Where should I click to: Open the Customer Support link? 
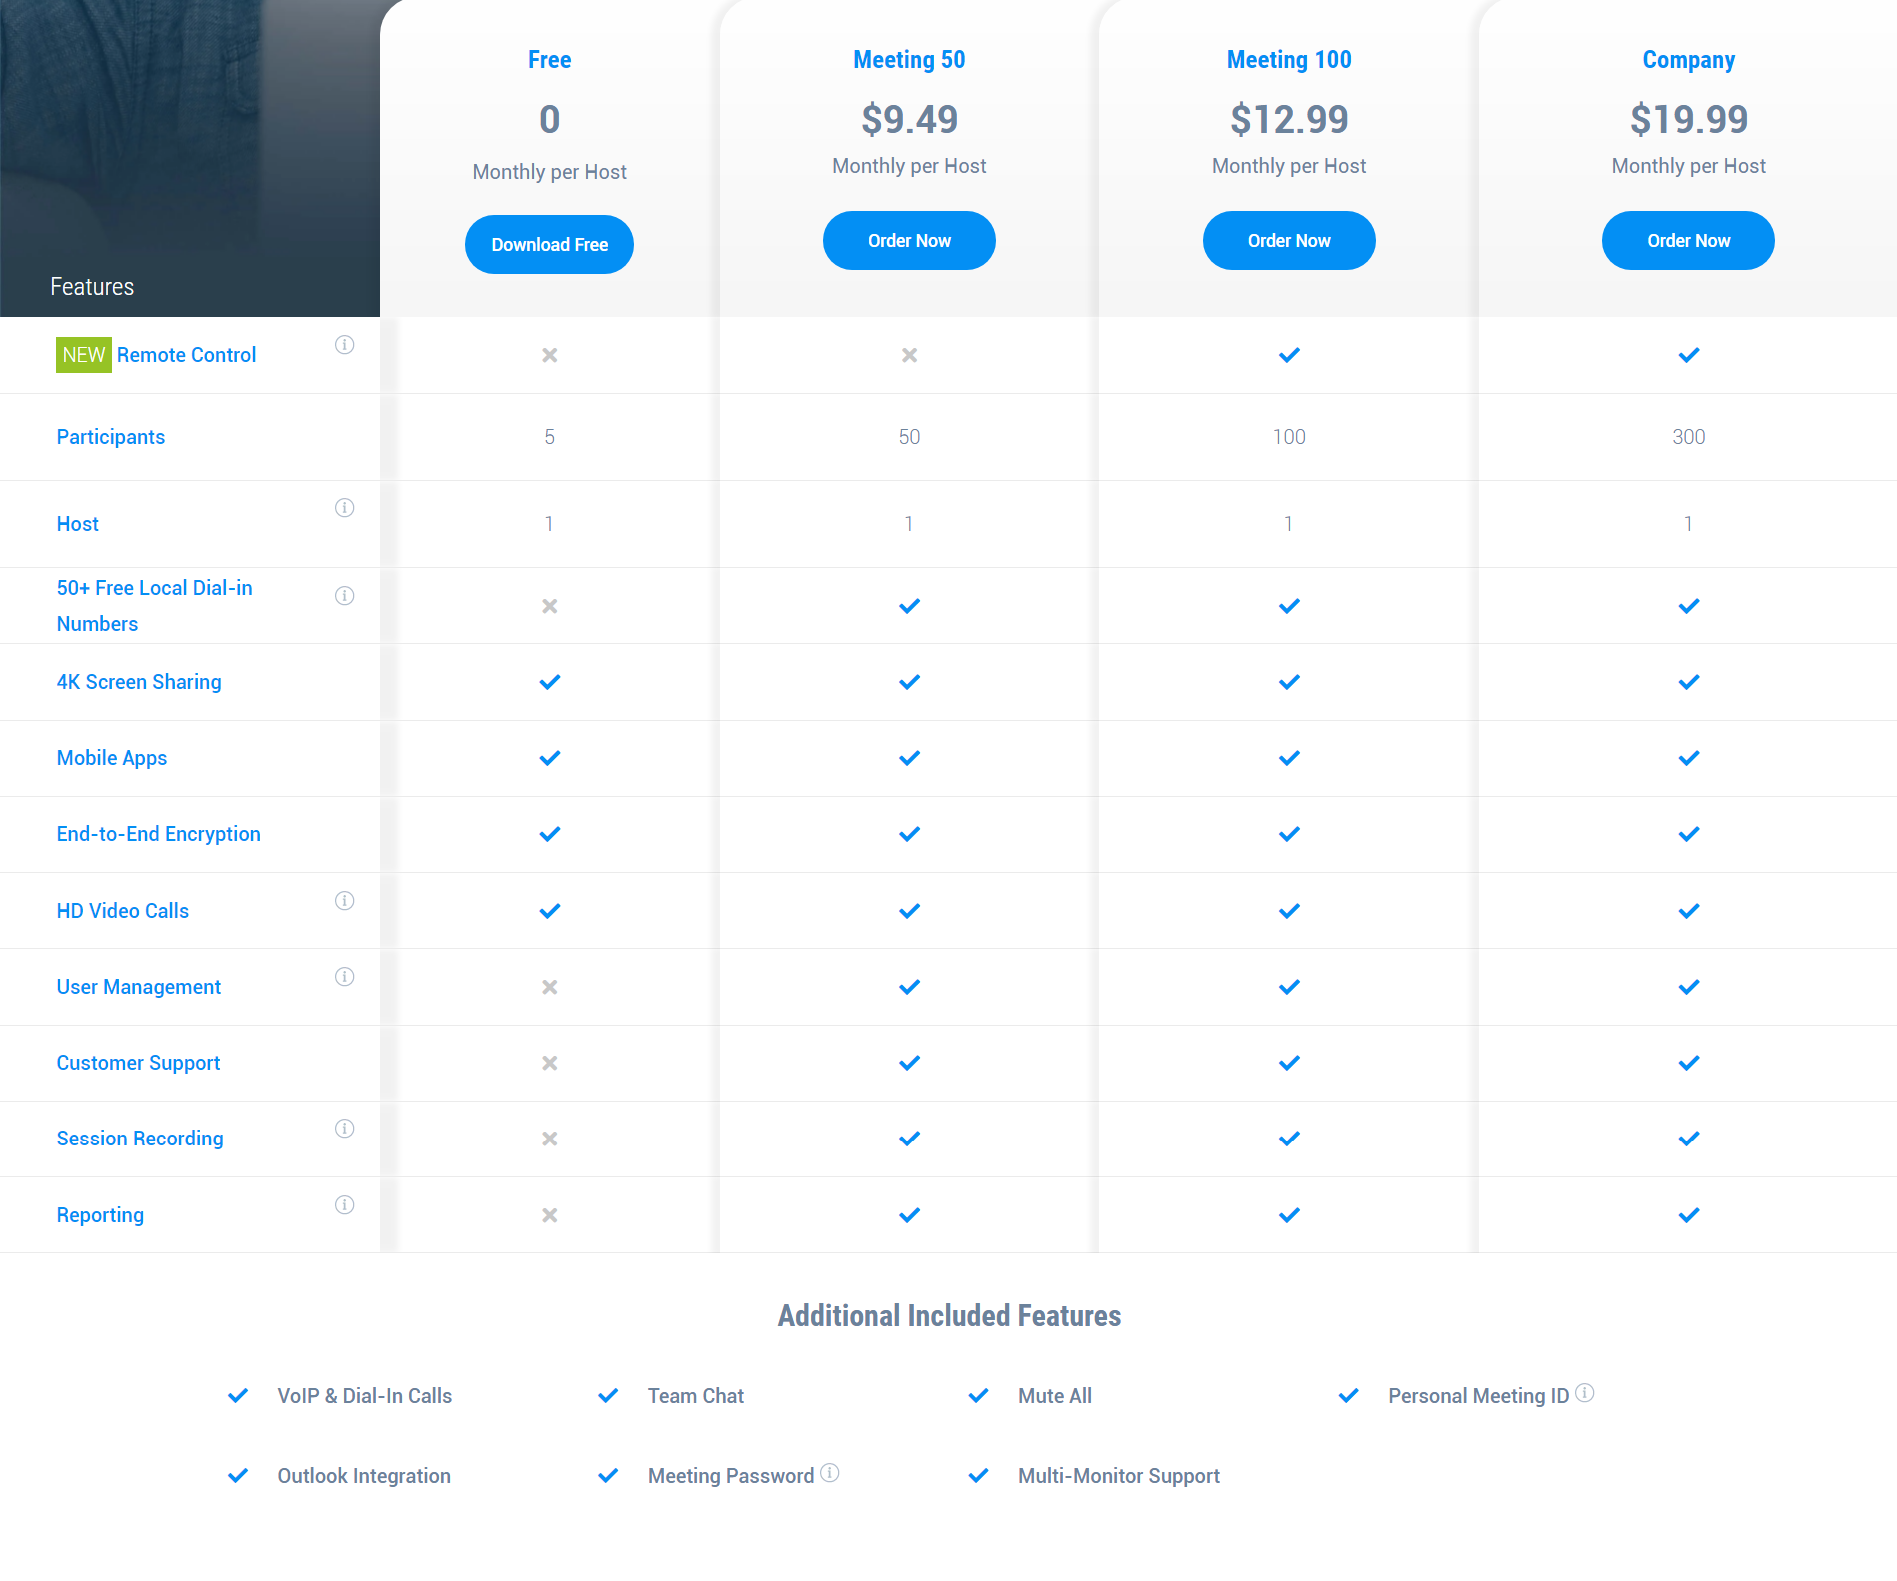(138, 1063)
